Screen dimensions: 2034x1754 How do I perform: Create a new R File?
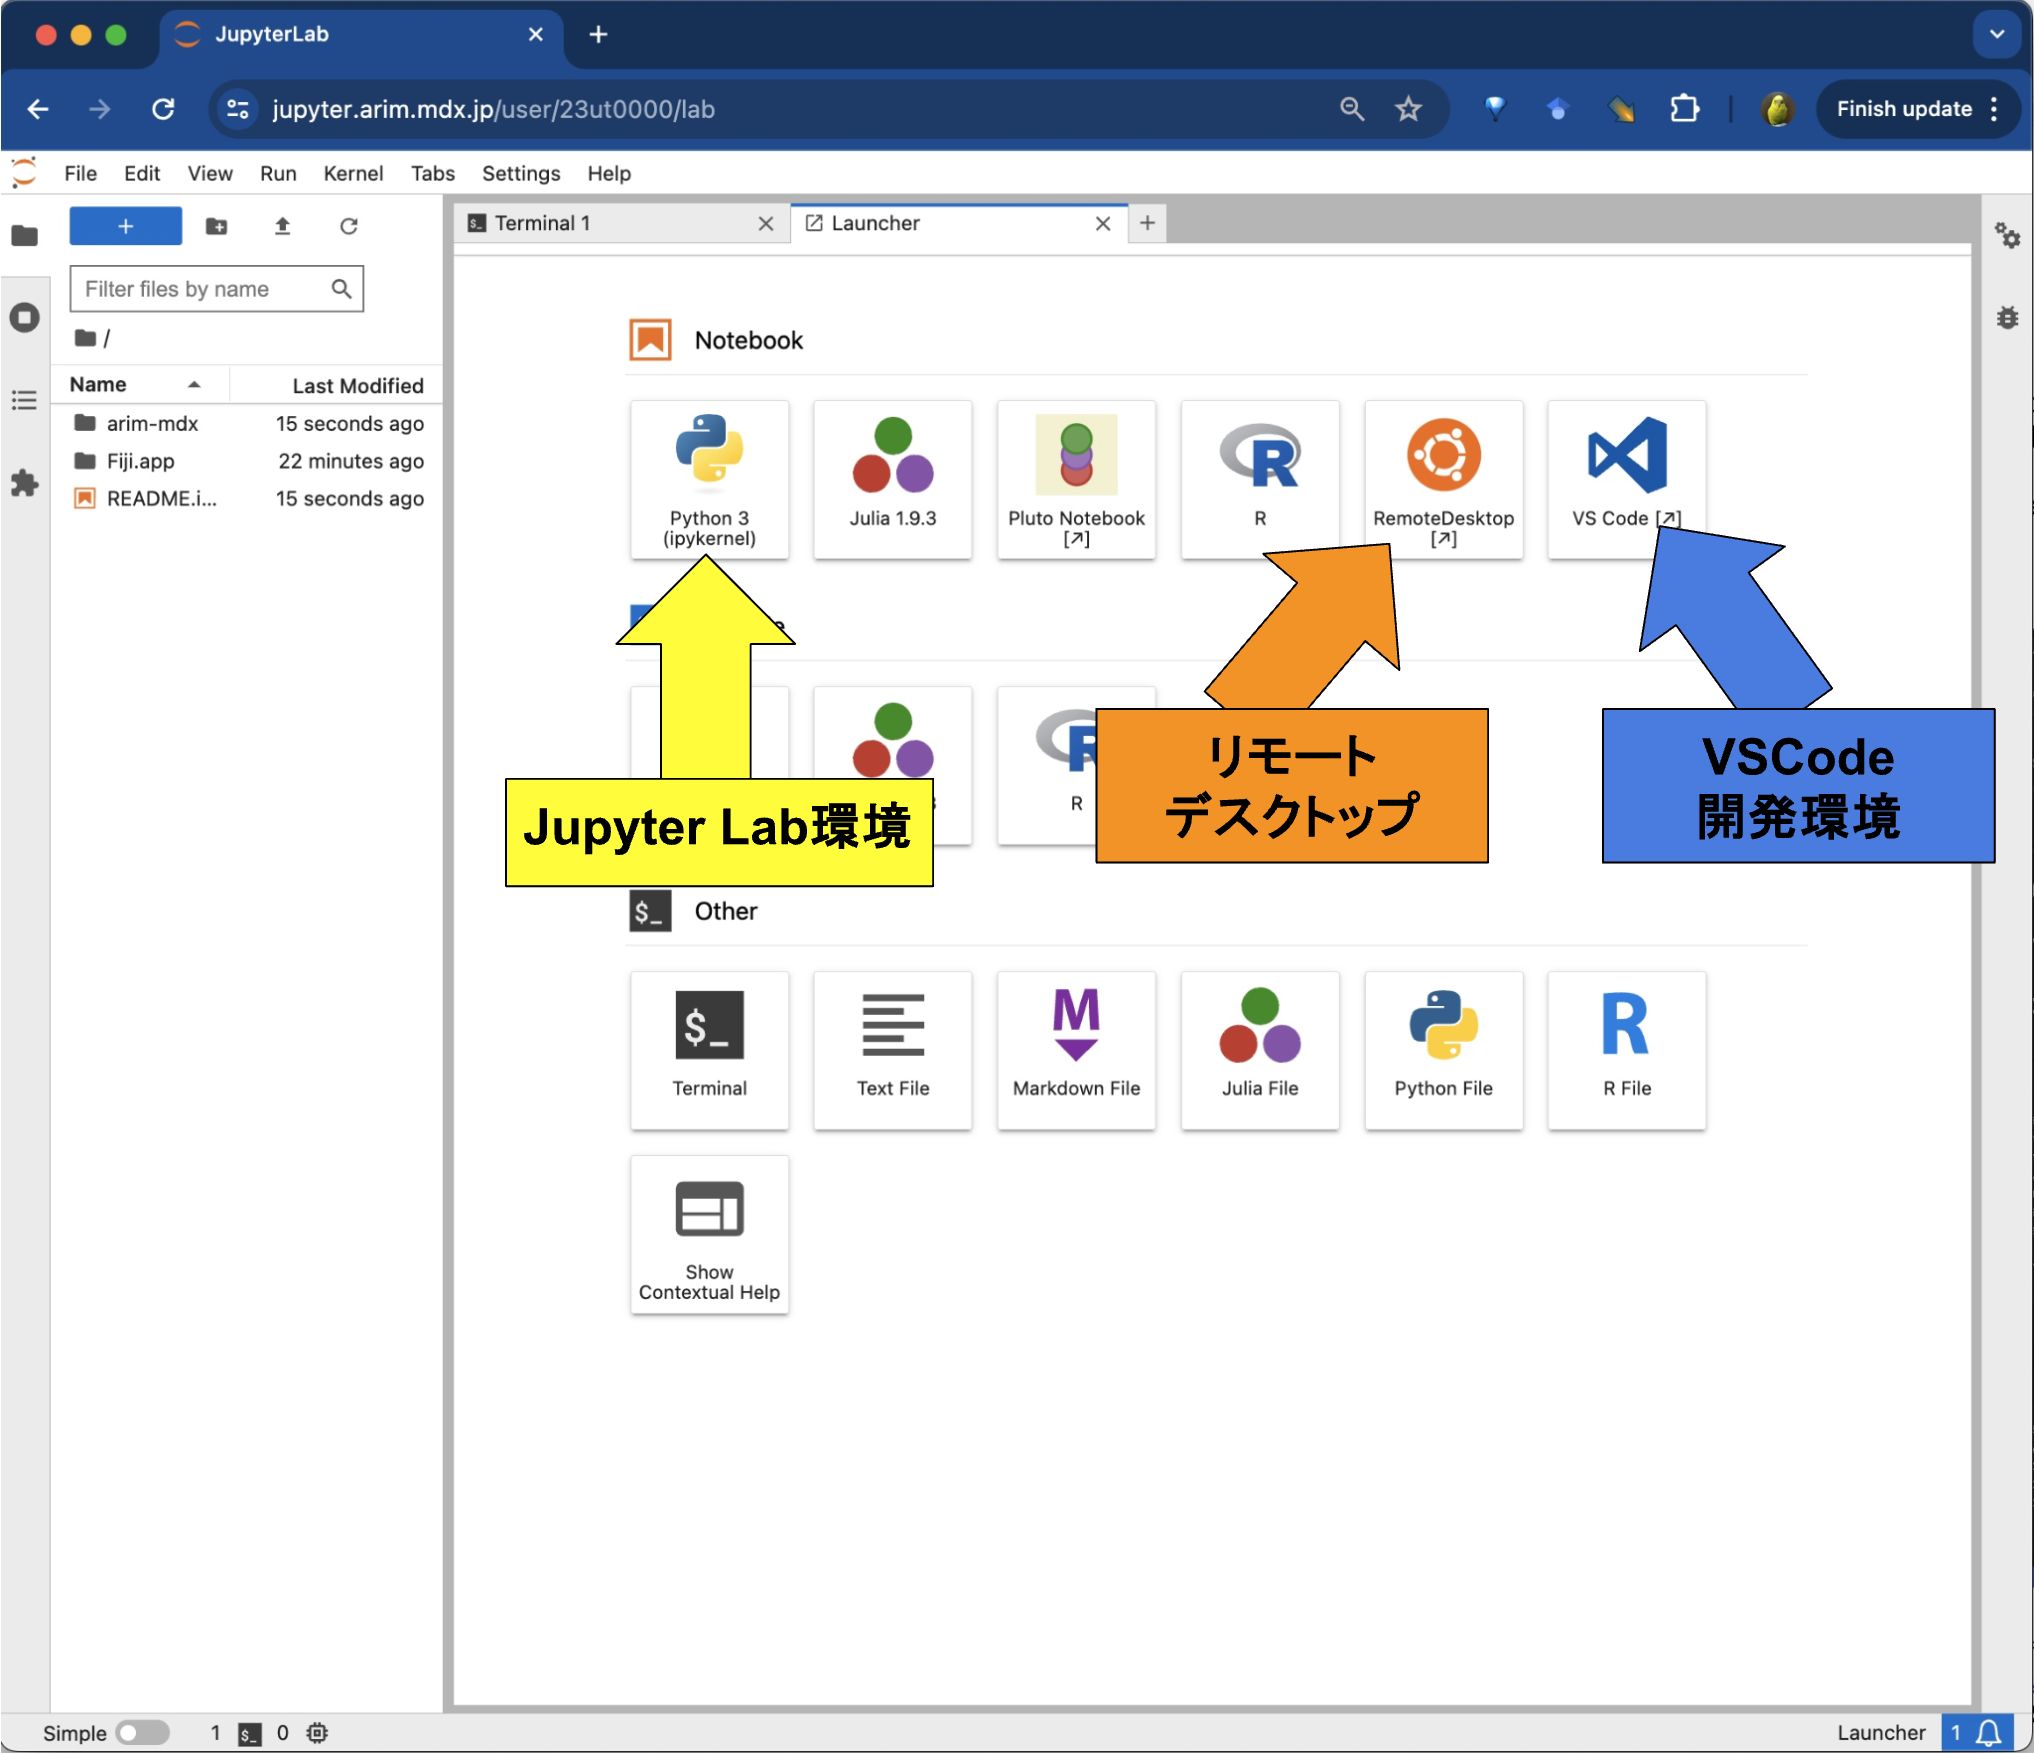pos(1626,1049)
